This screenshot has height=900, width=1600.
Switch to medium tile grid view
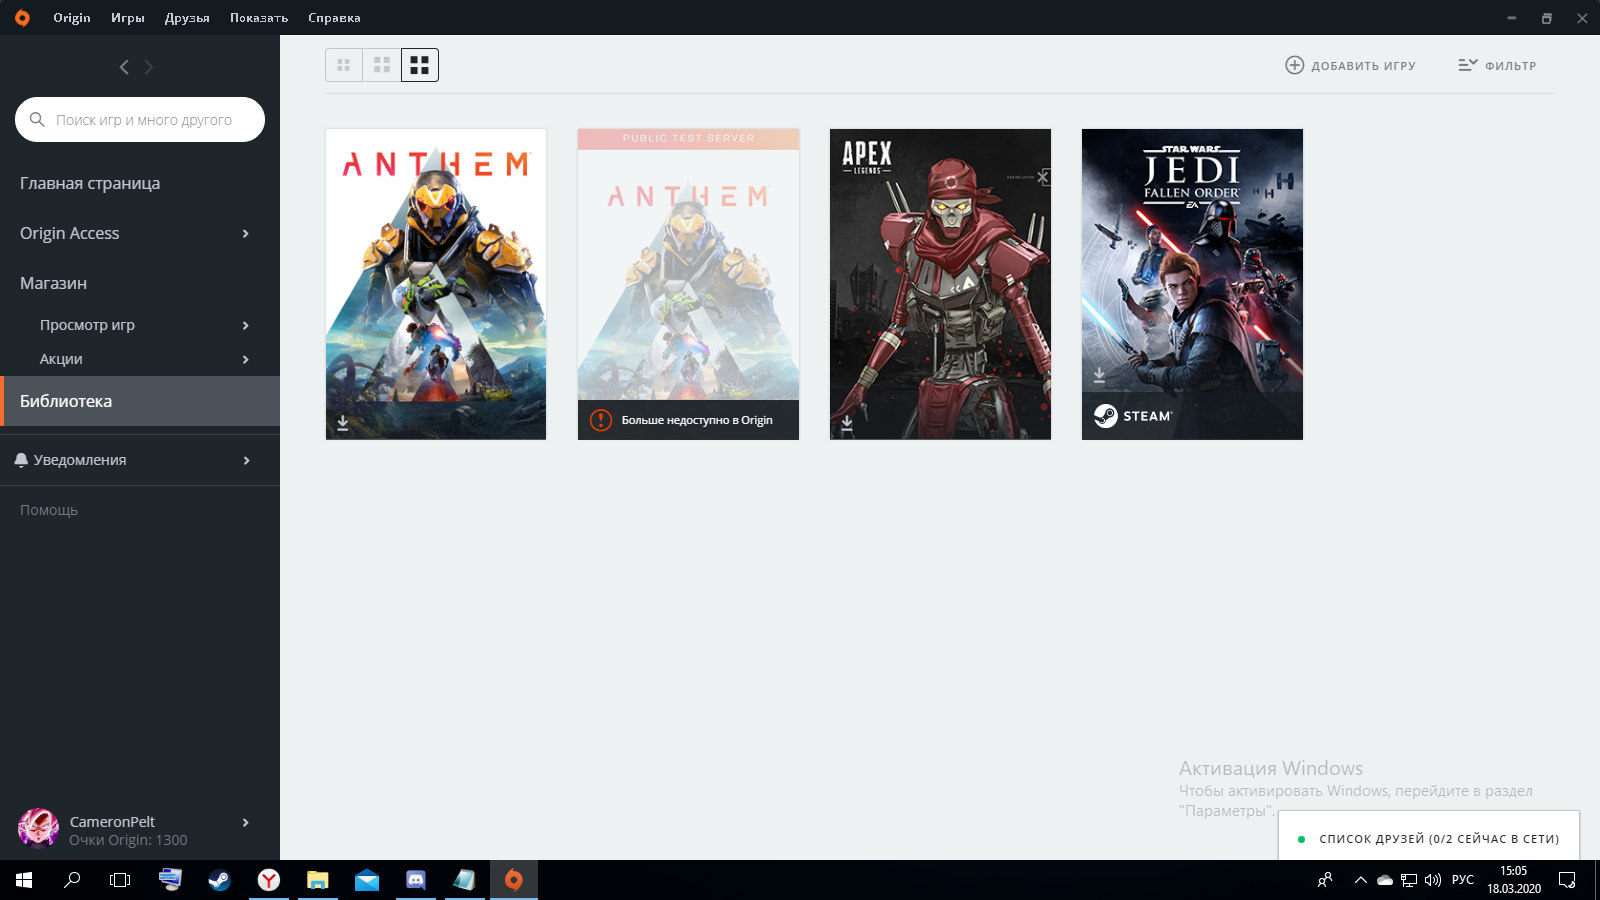(381, 65)
